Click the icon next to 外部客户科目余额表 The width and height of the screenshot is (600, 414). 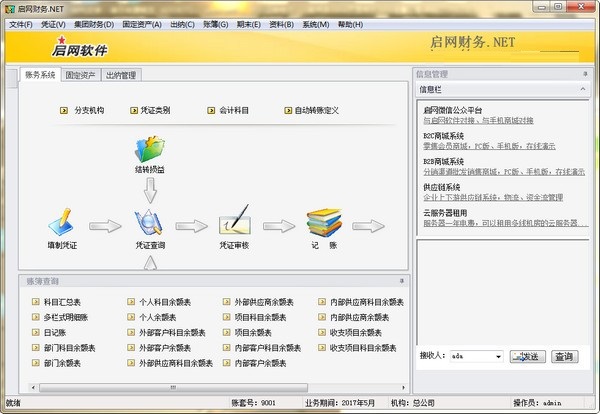tap(131, 333)
